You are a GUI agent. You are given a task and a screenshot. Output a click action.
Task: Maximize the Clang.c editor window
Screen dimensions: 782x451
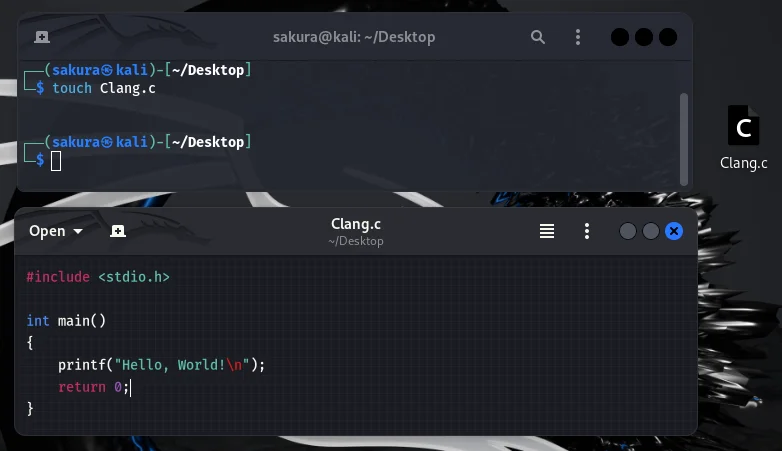click(x=650, y=231)
